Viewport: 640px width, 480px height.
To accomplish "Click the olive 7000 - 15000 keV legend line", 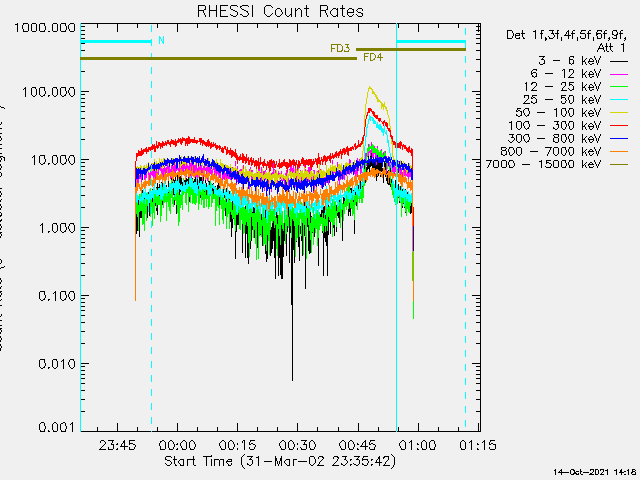I will (619, 165).
